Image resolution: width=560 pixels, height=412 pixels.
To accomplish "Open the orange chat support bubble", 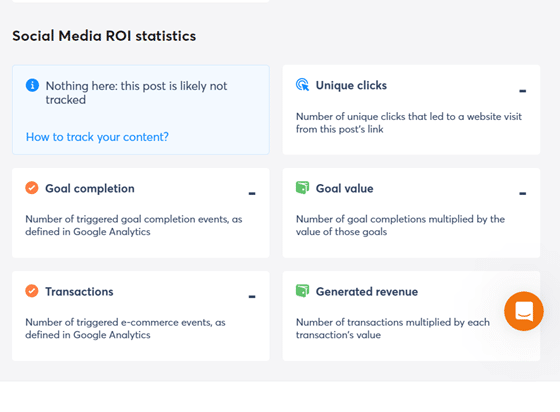I will pyautogui.click(x=524, y=311).
